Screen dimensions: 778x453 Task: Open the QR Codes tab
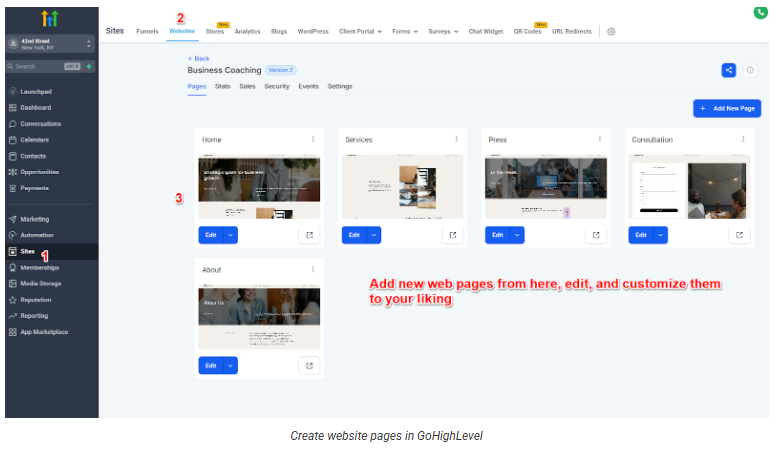coord(527,32)
